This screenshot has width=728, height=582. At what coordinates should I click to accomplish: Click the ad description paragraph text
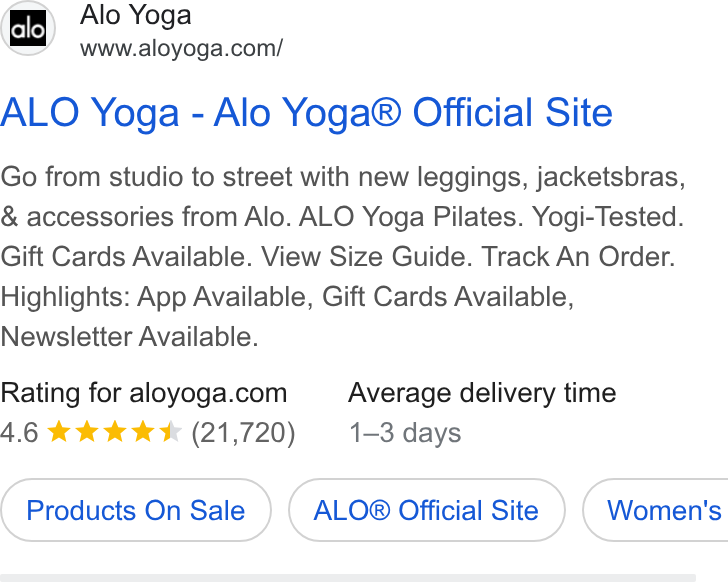pos(343,257)
